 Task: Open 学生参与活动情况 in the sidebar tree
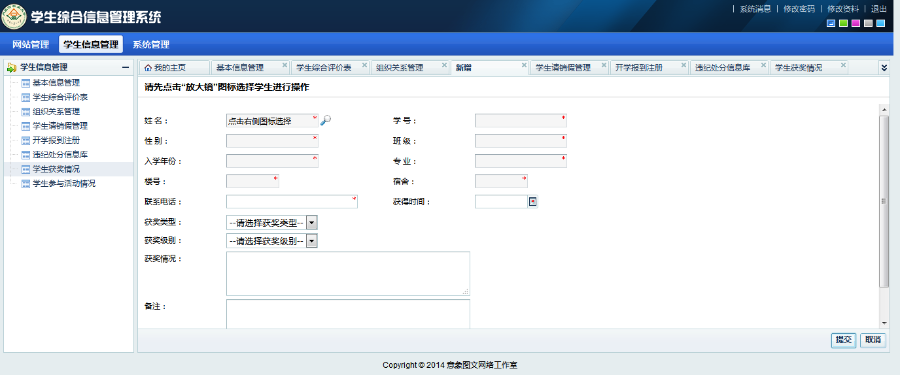64,184
